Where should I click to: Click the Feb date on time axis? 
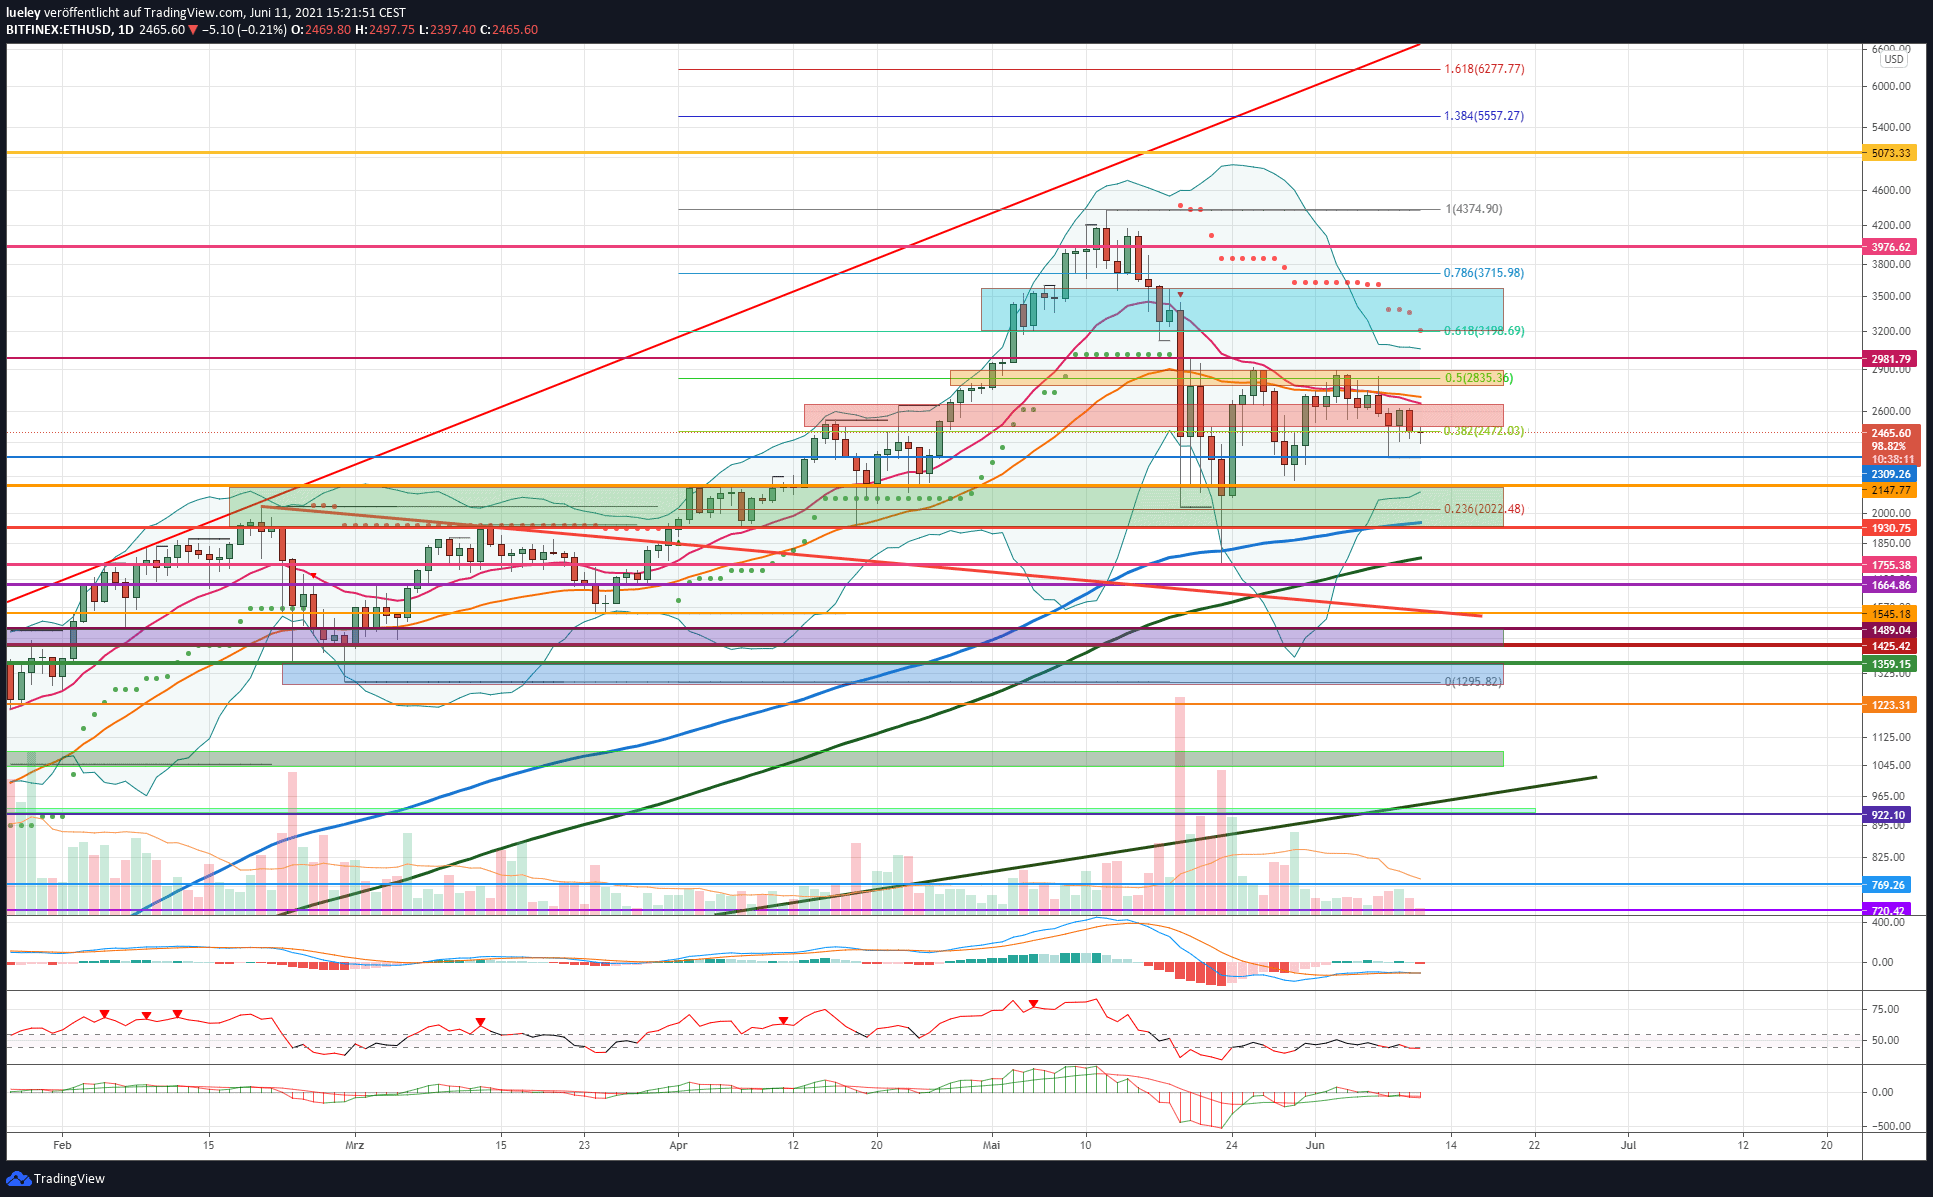pos(62,1145)
